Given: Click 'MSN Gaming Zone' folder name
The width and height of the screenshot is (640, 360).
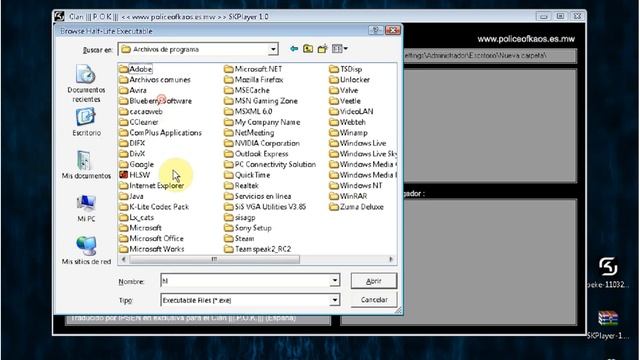Looking at the screenshot, I should point(266,101).
